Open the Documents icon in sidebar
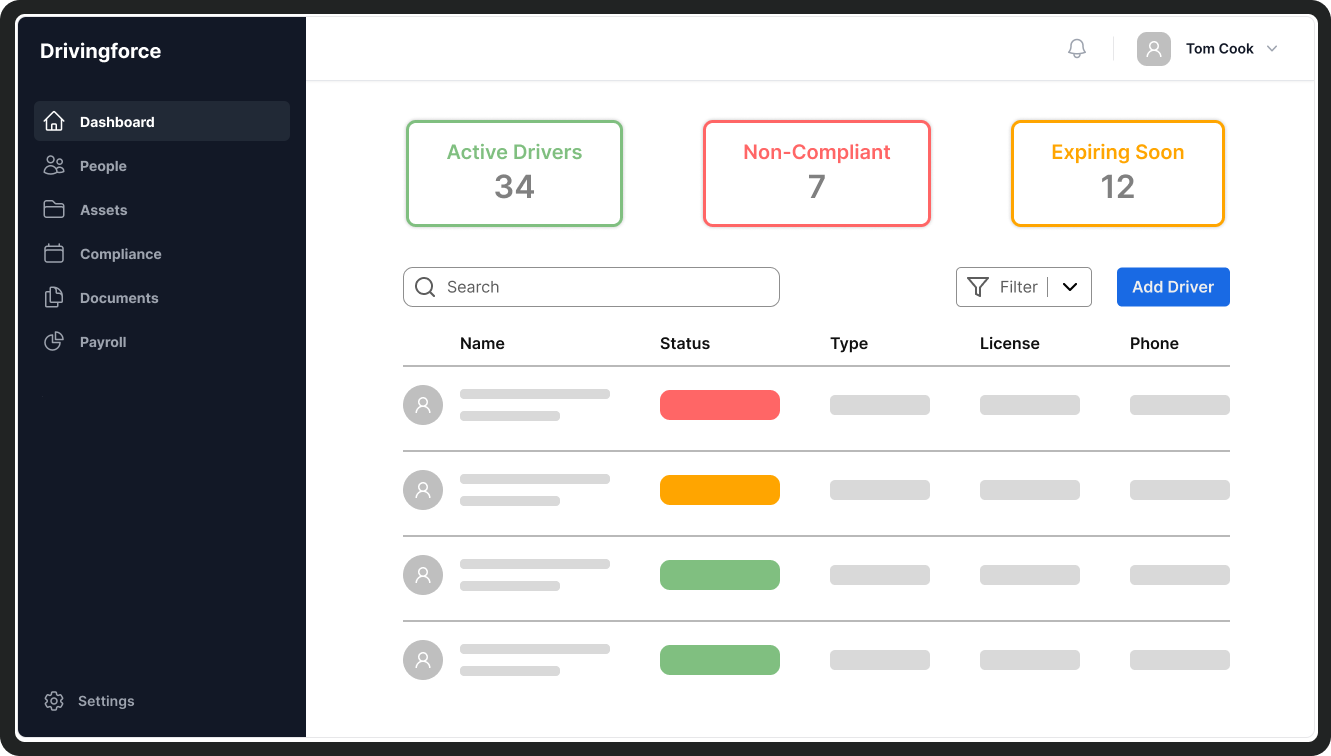Screen dimensions: 1331x756 click(x=54, y=297)
